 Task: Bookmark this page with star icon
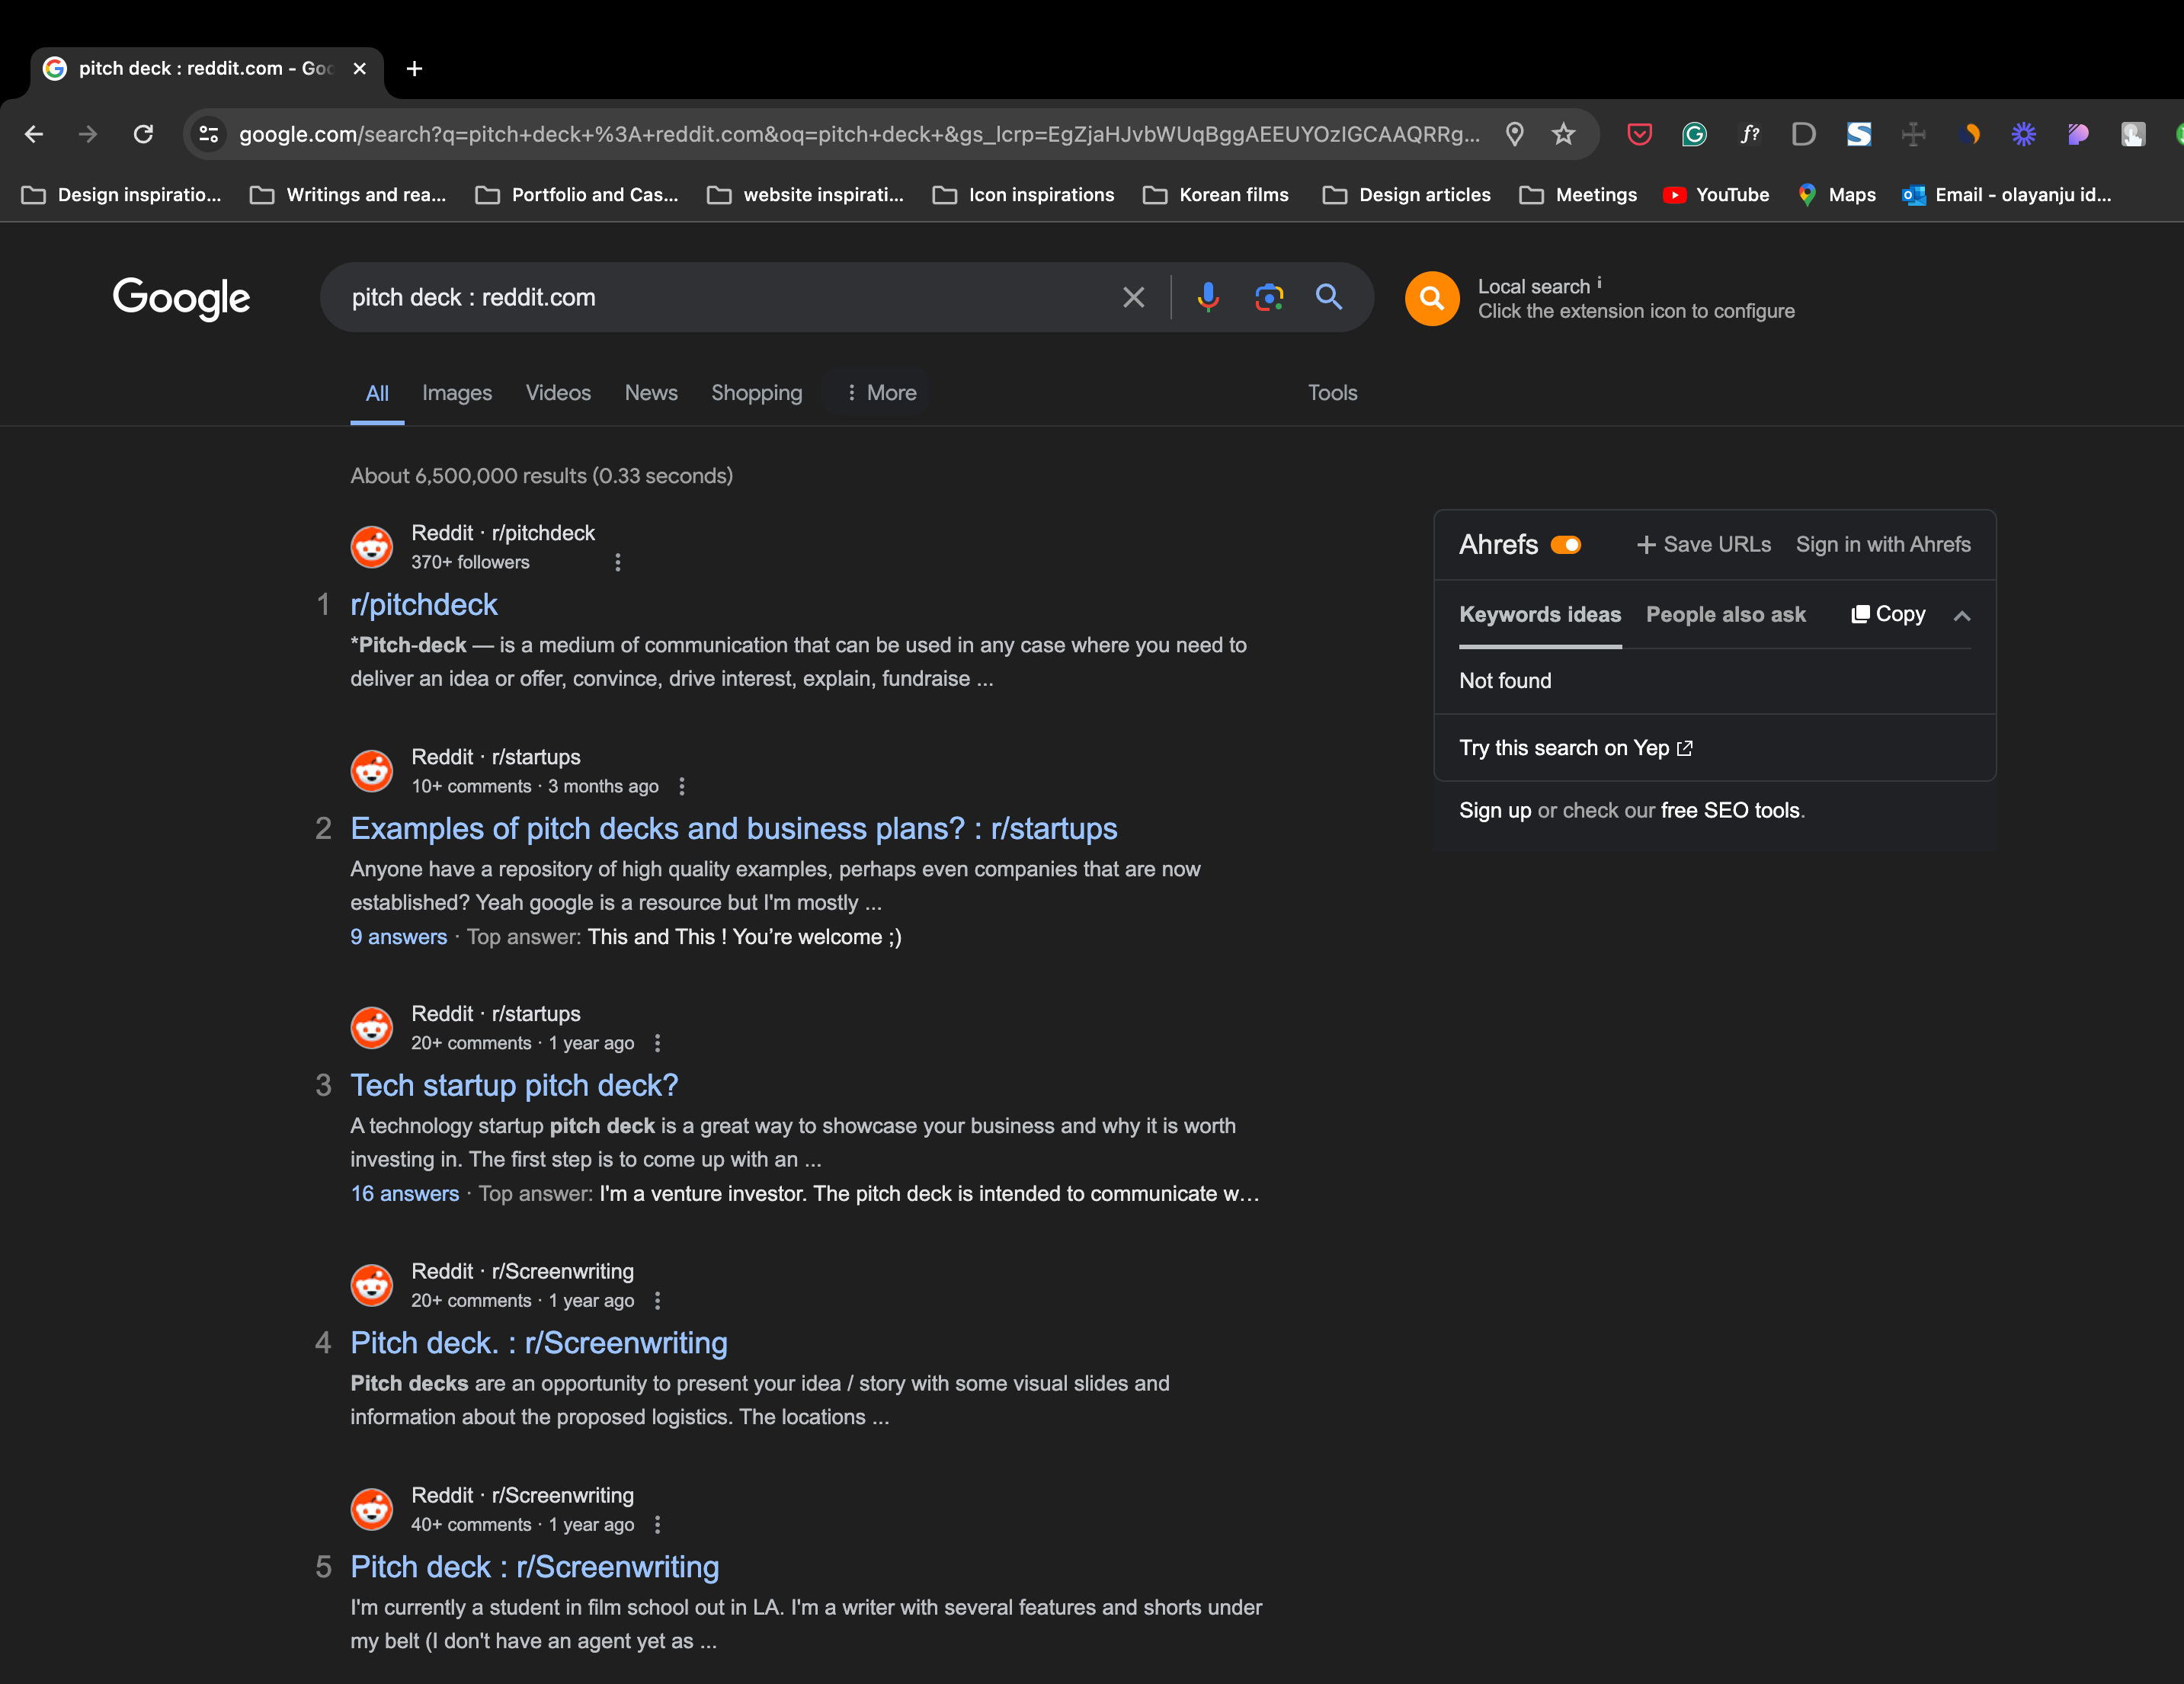1564,134
